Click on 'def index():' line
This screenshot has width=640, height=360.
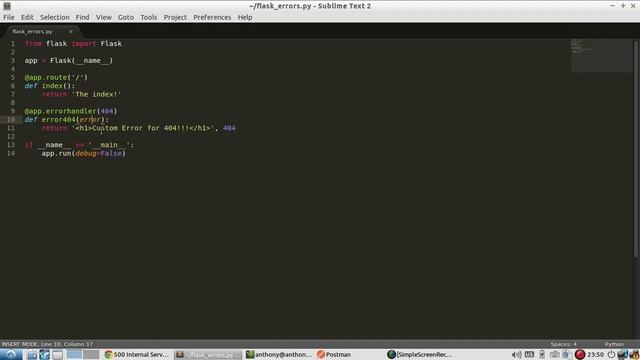(x=50, y=86)
